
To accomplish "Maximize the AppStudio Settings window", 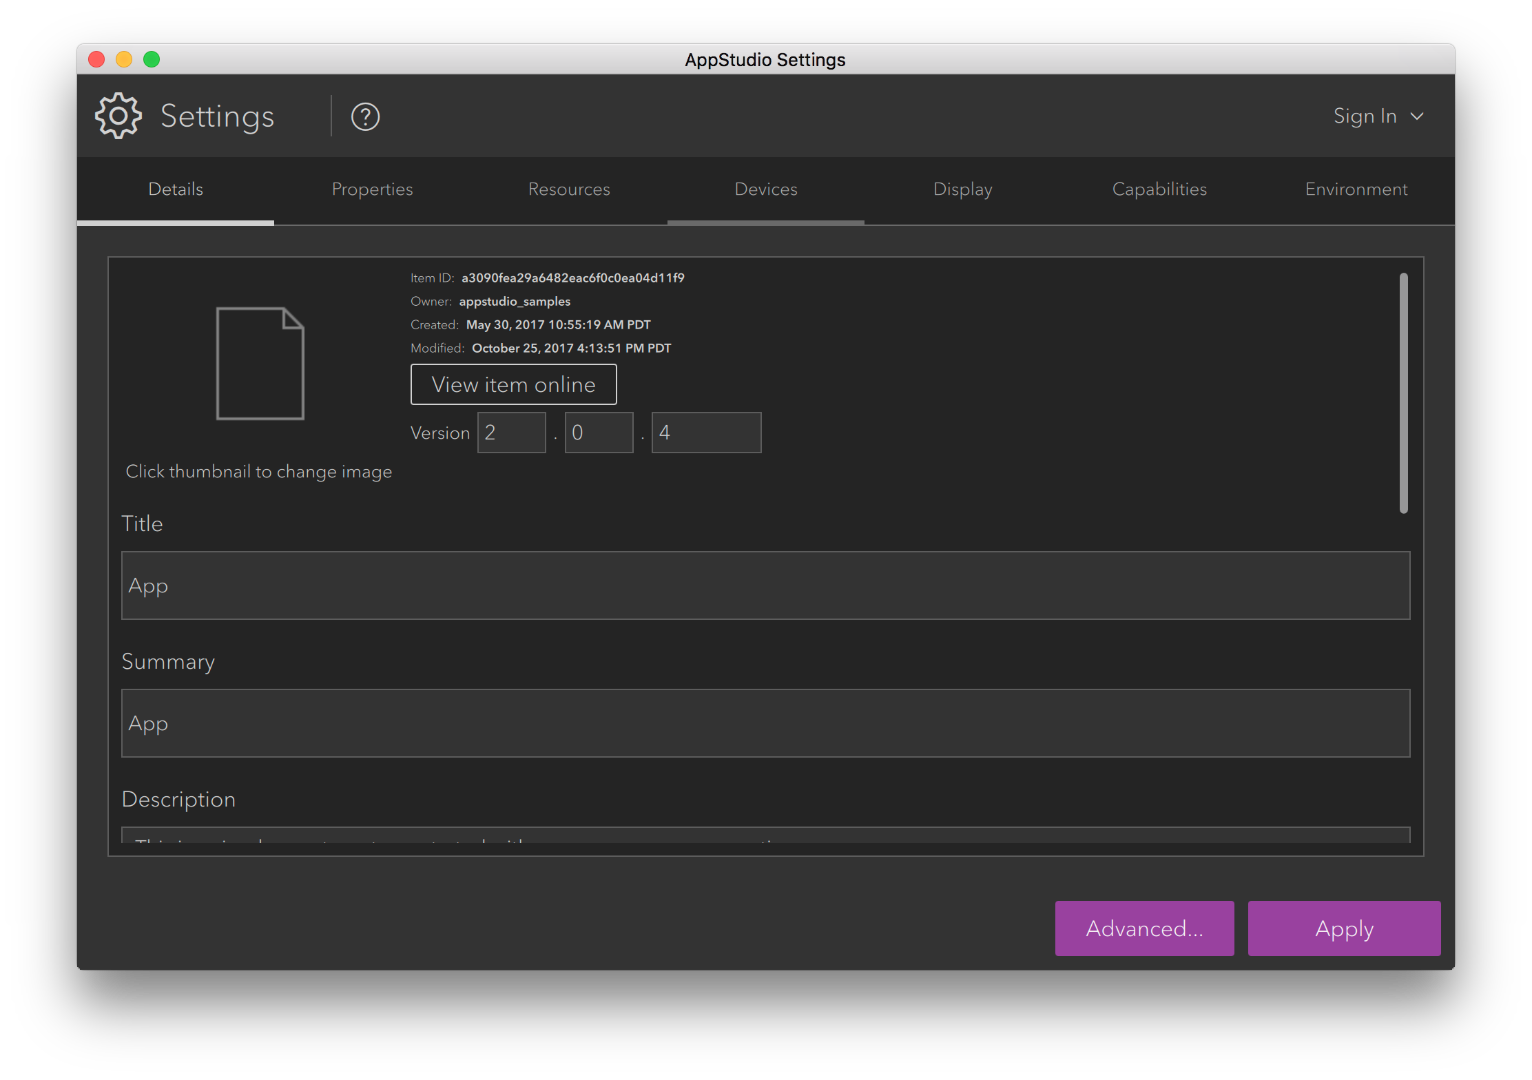I will pos(152,59).
